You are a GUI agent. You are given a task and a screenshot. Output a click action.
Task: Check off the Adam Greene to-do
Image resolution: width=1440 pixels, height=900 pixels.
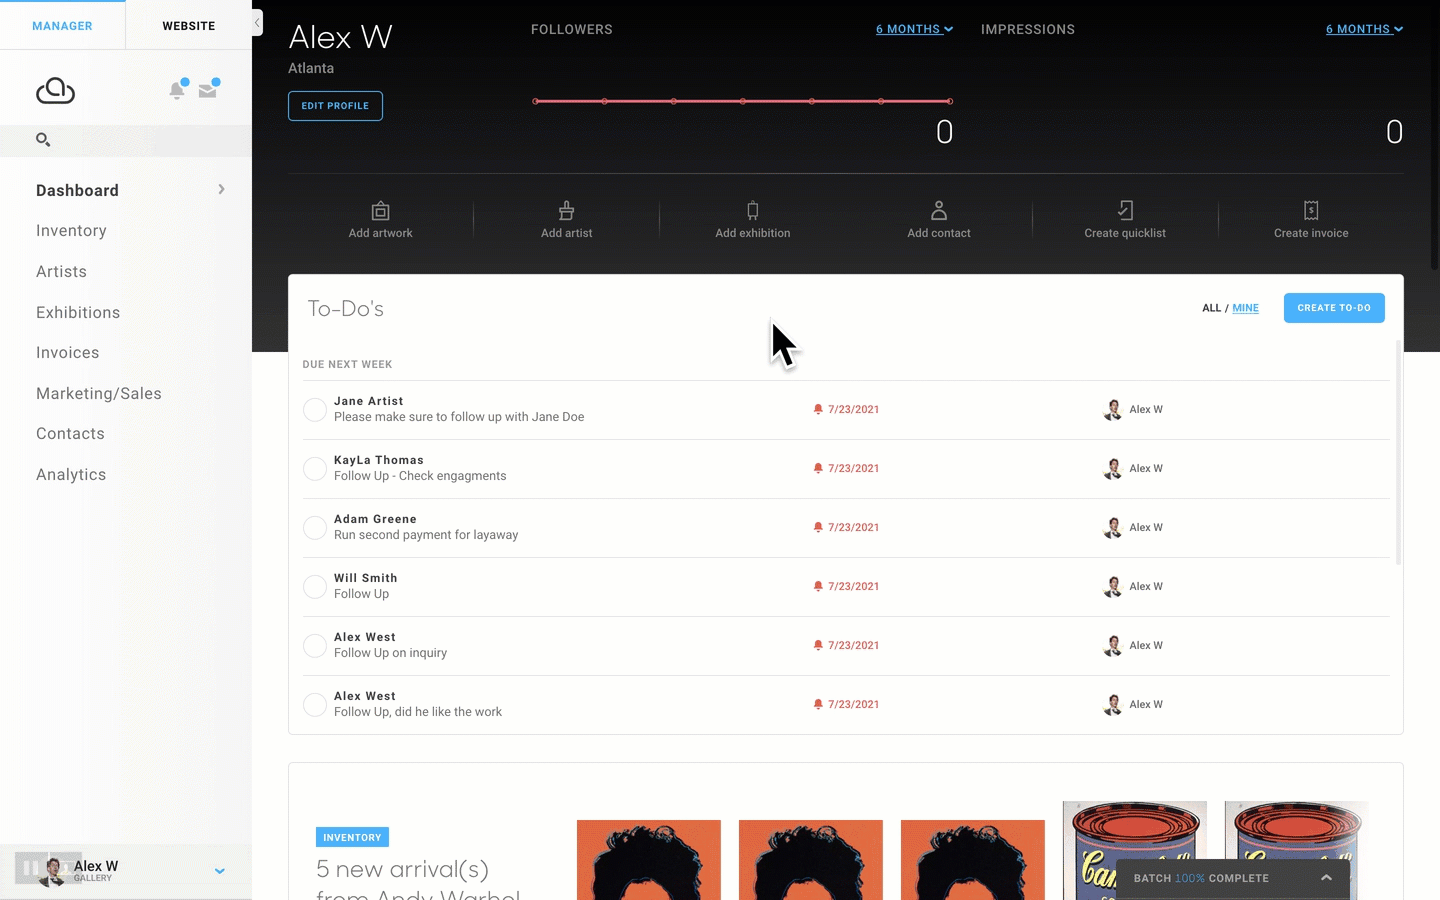pyautogui.click(x=315, y=528)
